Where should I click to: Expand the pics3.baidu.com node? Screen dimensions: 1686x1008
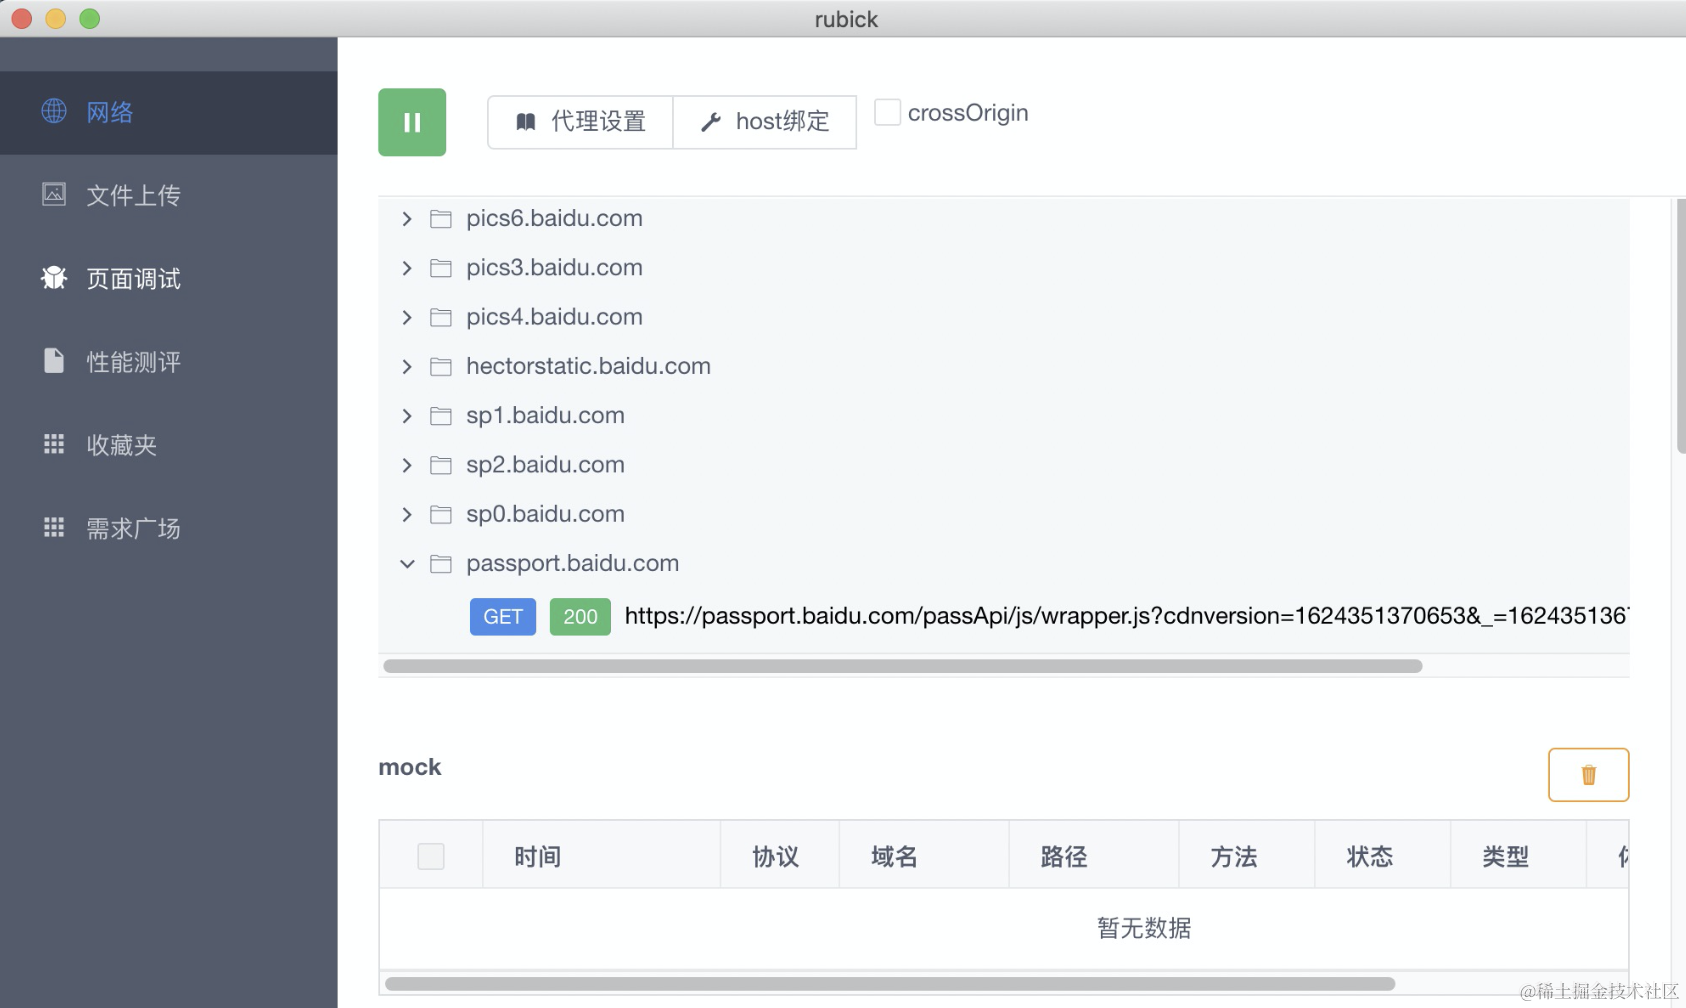407,268
